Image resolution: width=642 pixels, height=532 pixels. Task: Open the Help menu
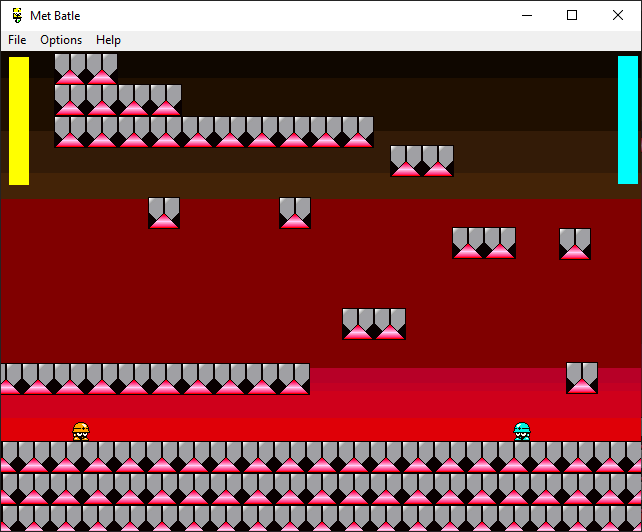[109, 40]
